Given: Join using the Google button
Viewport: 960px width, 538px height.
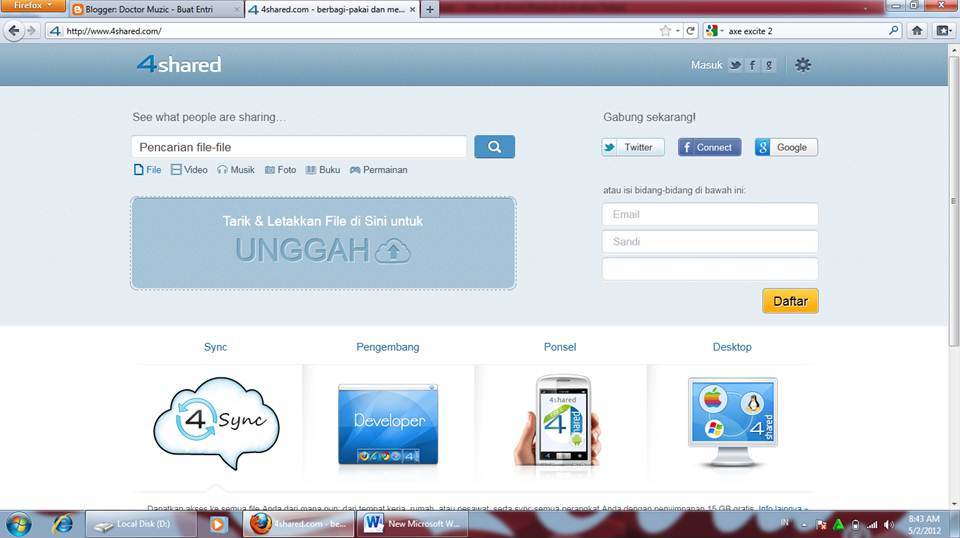Looking at the screenshot, I should (x=786, y=147).
